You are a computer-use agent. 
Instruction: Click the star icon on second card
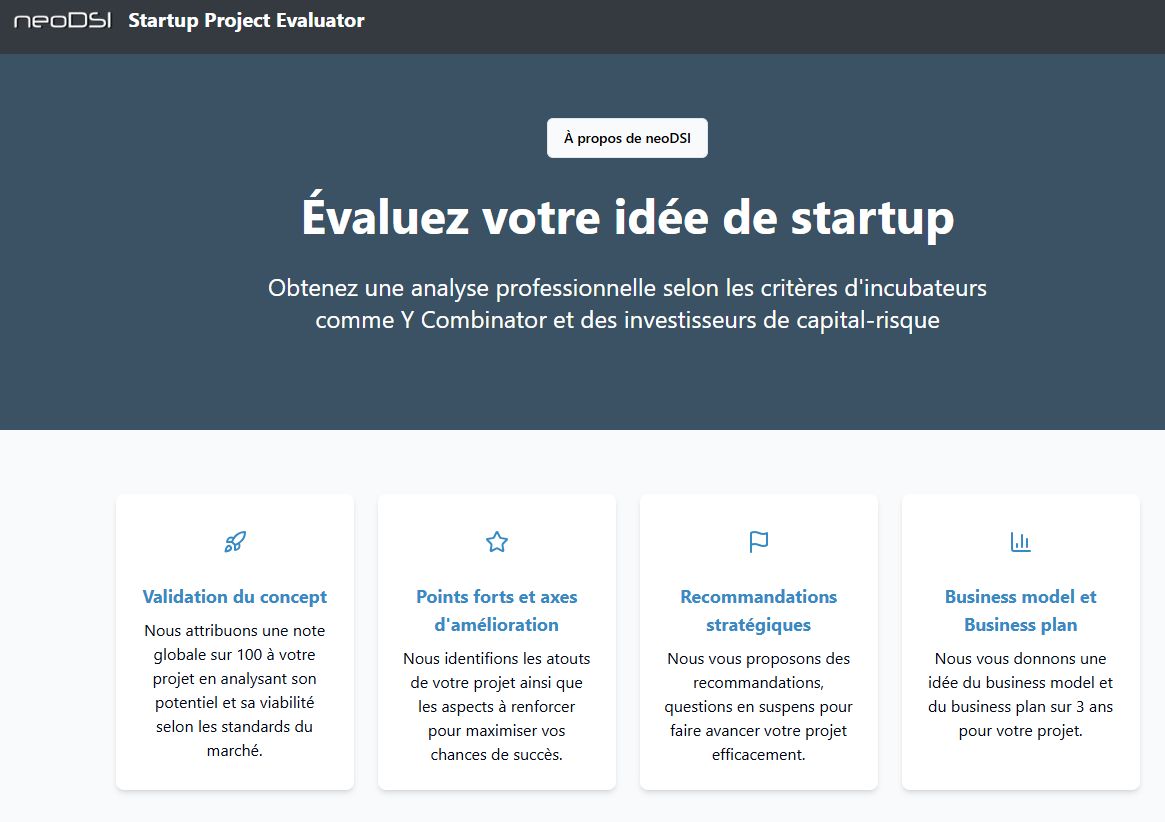tap(497, 542)
